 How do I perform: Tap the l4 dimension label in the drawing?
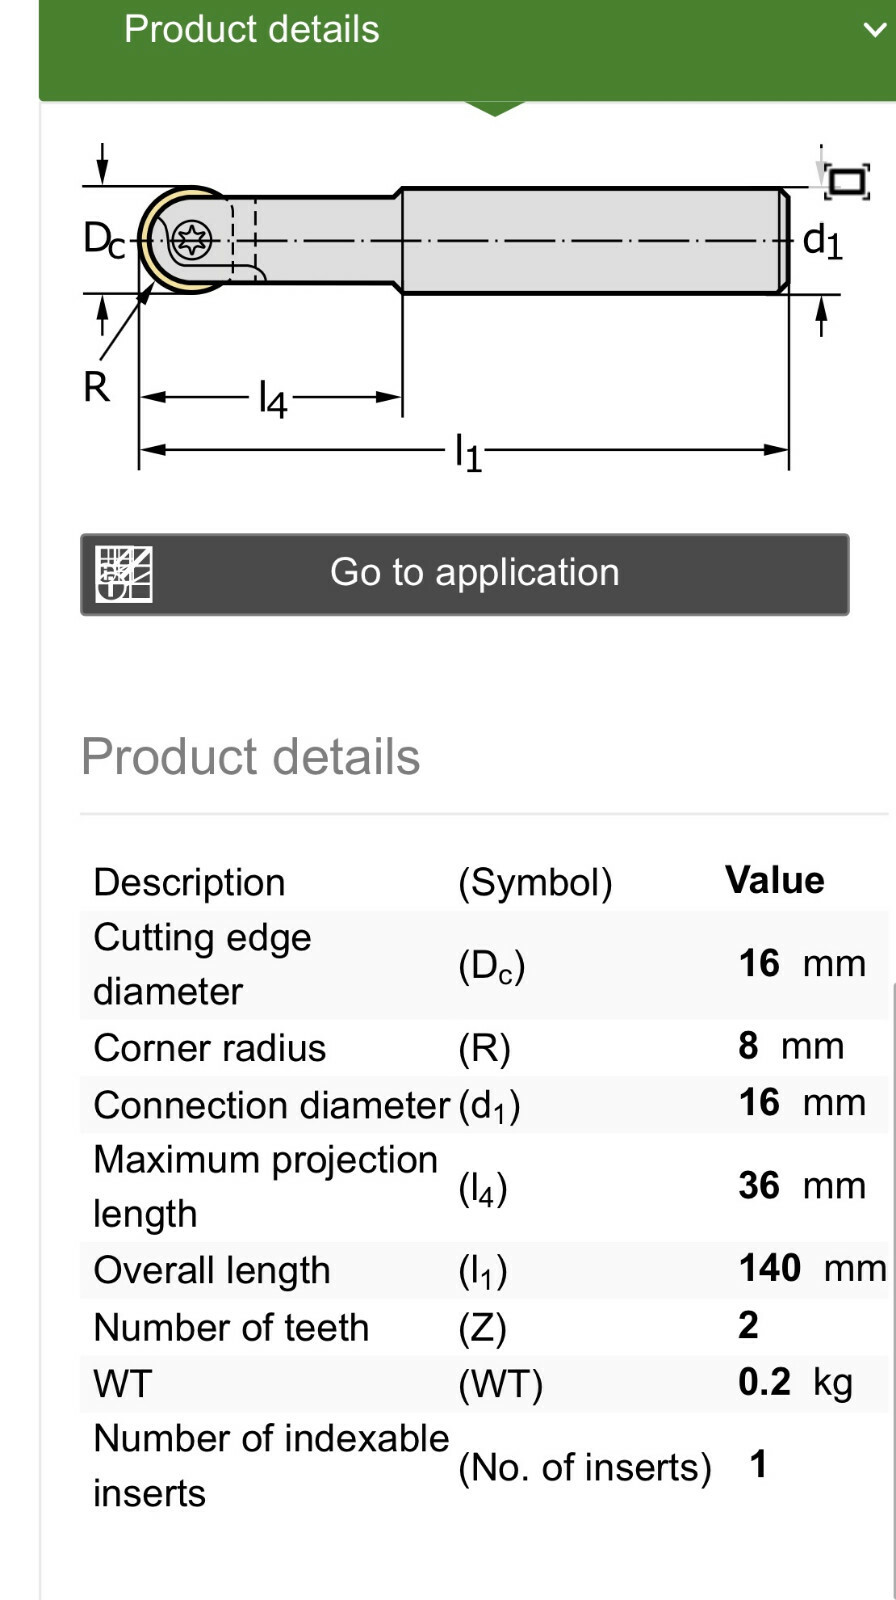(x=272, y=399)
